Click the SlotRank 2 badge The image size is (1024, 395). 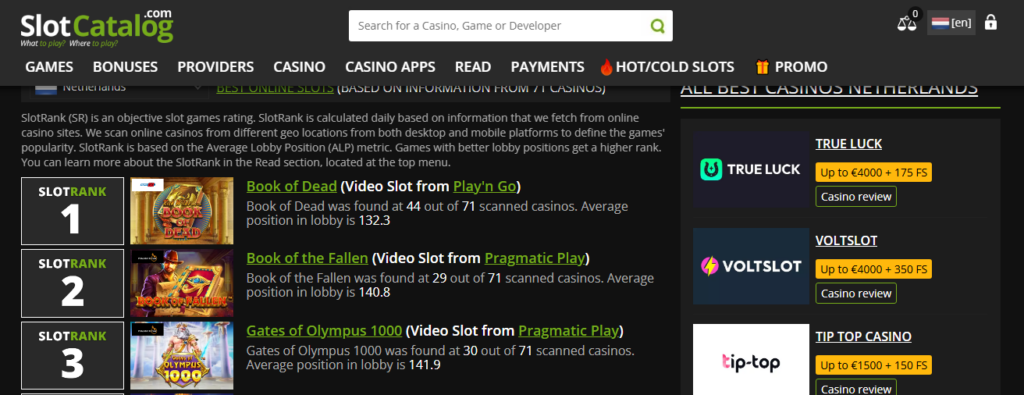(x=72, y=283)
